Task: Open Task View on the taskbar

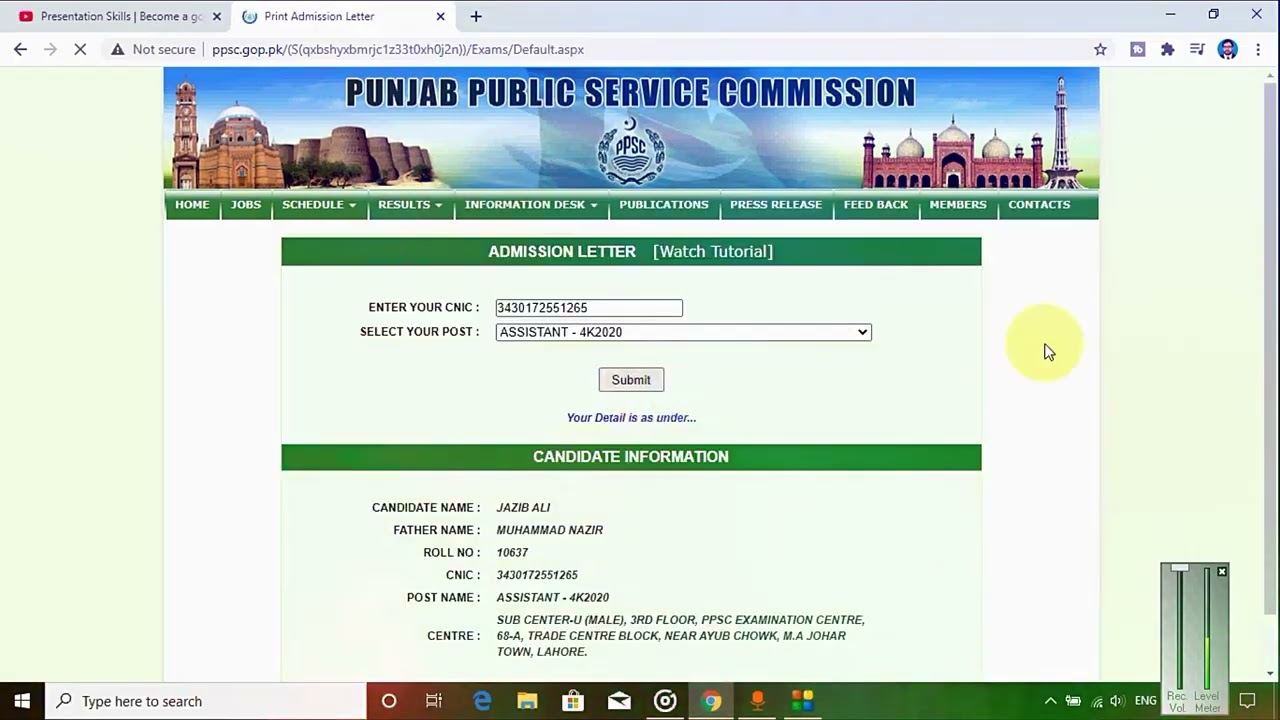Action: (x=434, y=701)
